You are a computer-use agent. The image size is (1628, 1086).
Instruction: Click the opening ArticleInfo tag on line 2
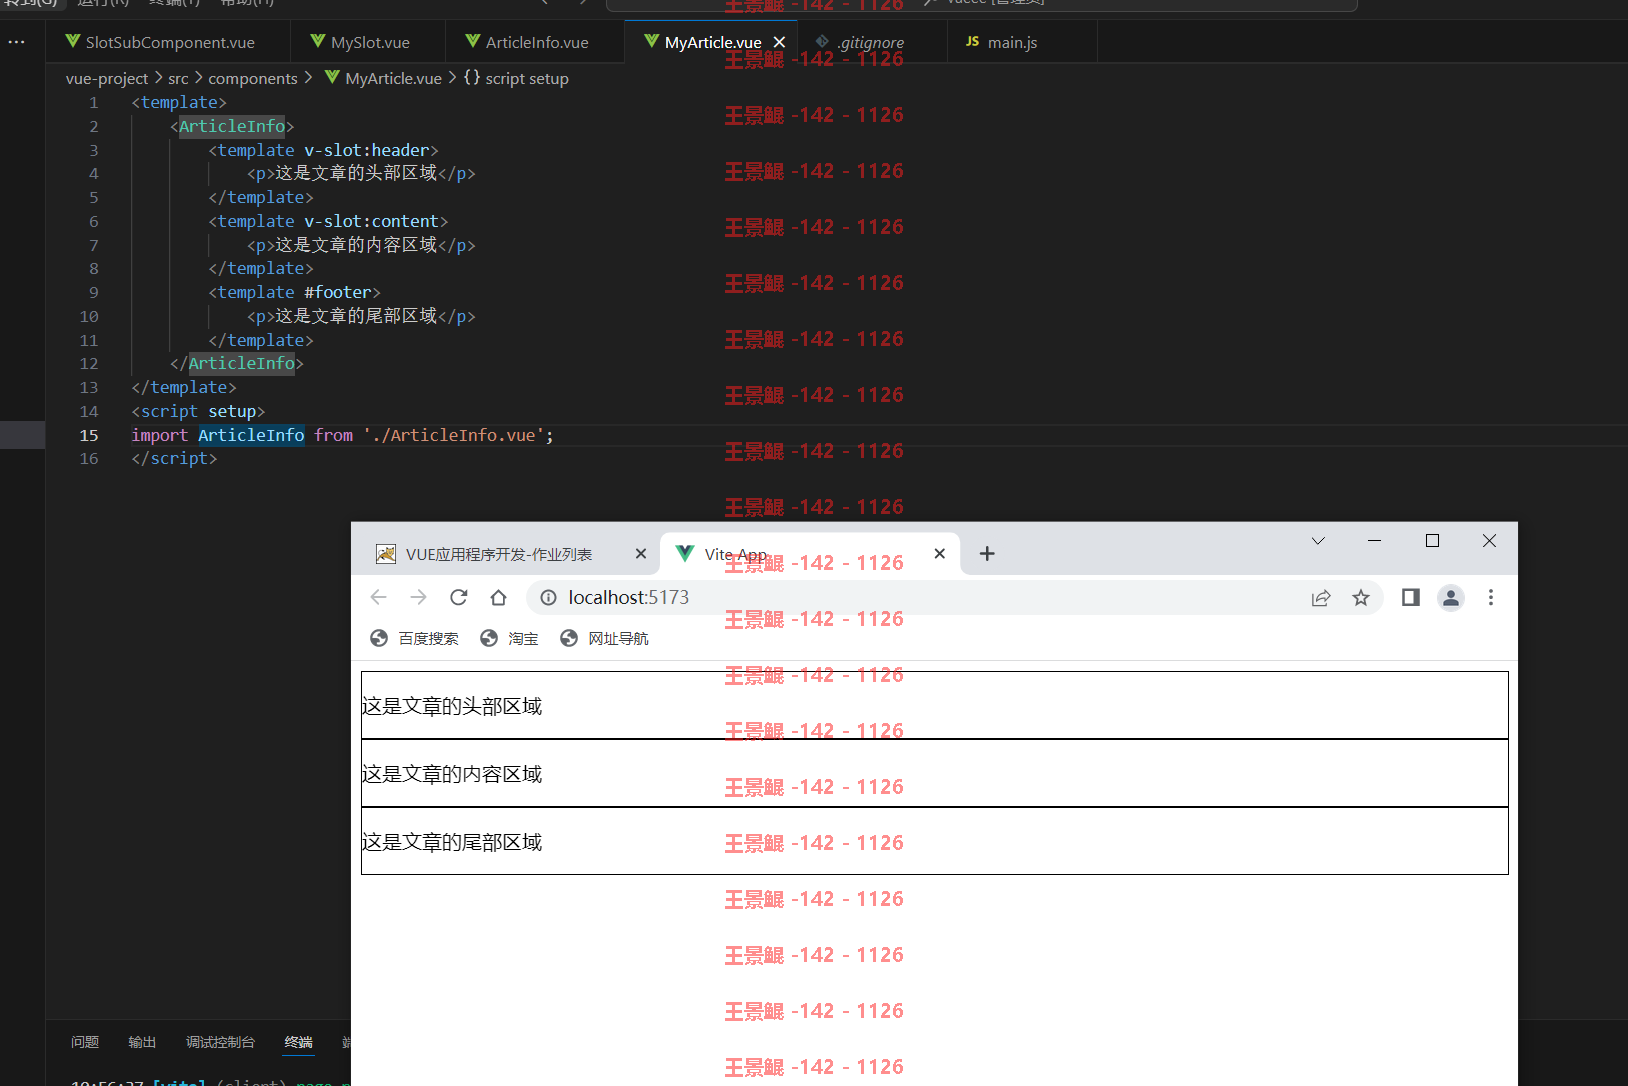click(x=232, y=126)
